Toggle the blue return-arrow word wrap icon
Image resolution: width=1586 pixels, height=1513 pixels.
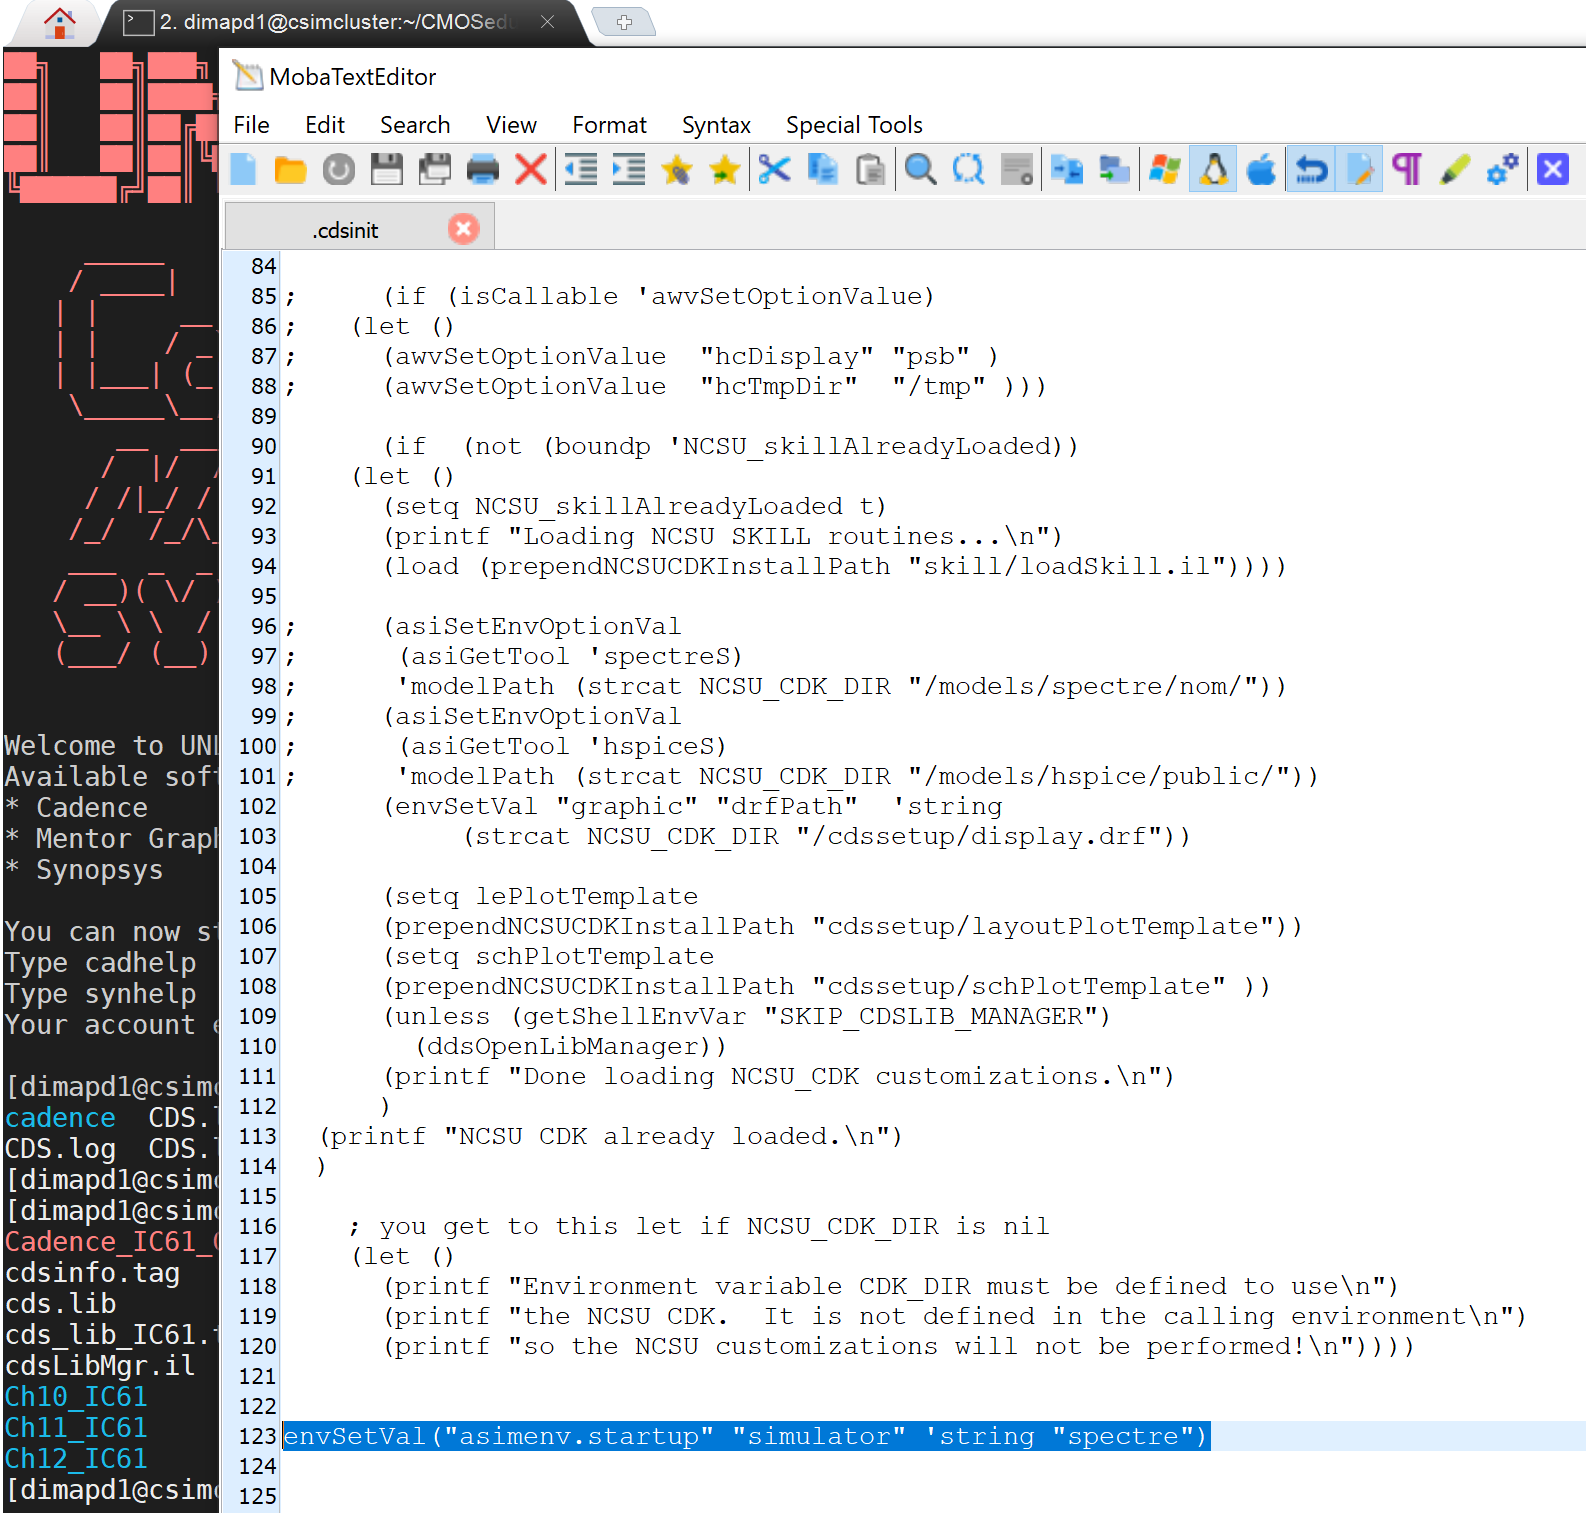1310,170
